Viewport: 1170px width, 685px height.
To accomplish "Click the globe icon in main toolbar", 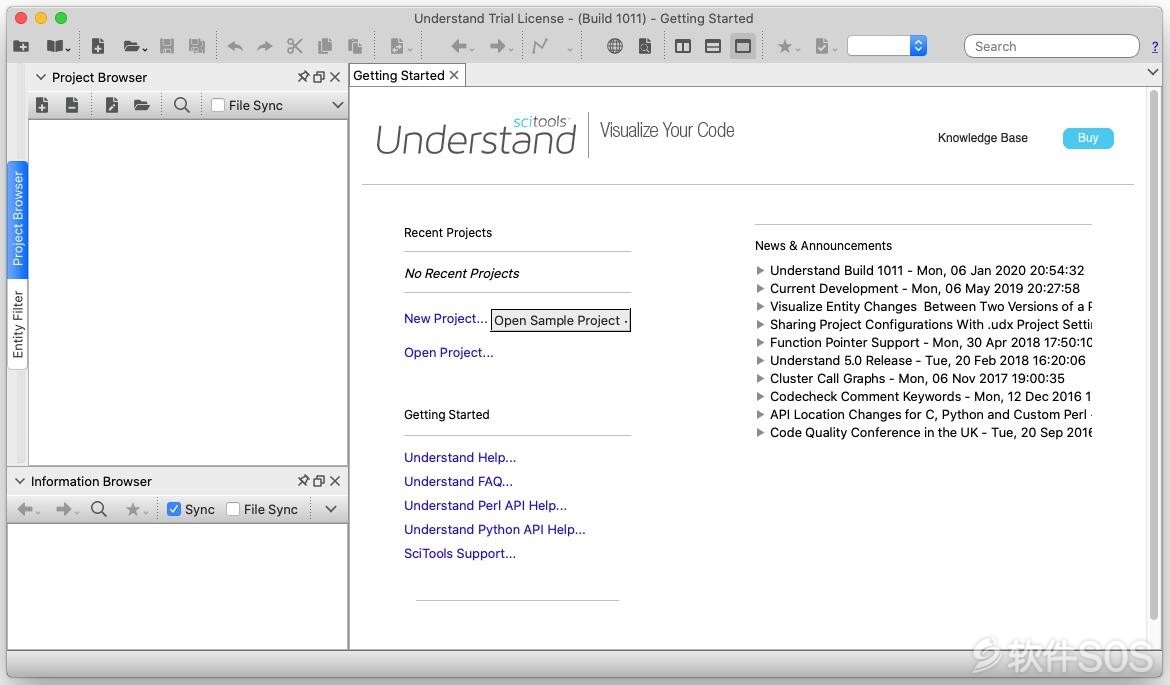I will coord(615,46).
